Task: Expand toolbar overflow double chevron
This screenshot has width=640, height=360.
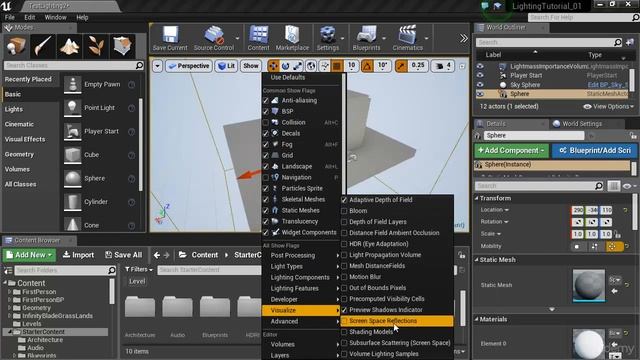Action: [x=464, y=38]
